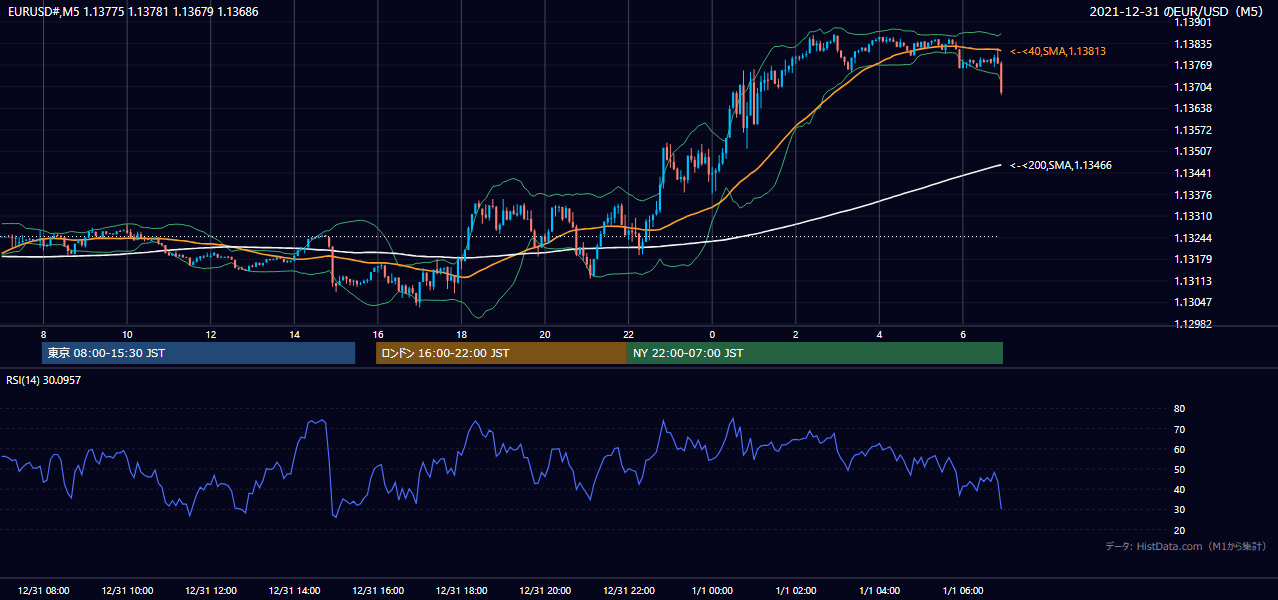Screen dimensions: 1278x600
Task: Click hour marker 8 under price chart
Action: [x=43, y=334]
